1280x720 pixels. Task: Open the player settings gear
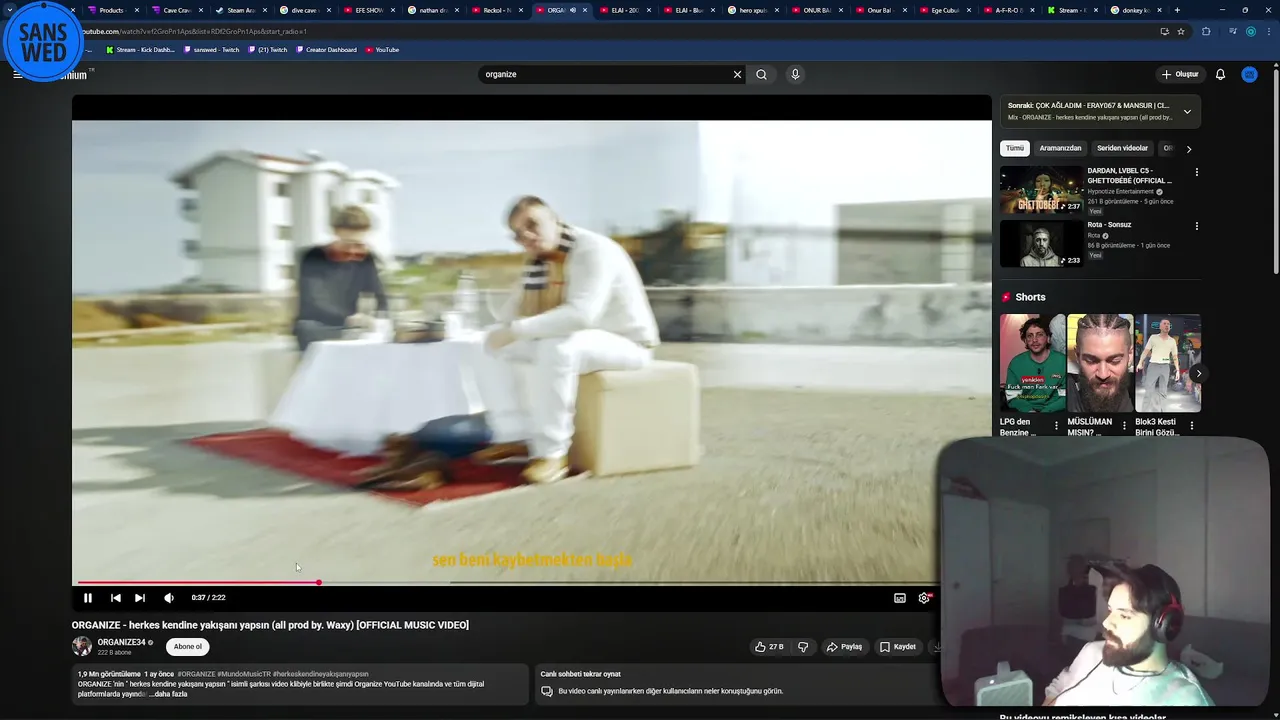coord(924,598)
